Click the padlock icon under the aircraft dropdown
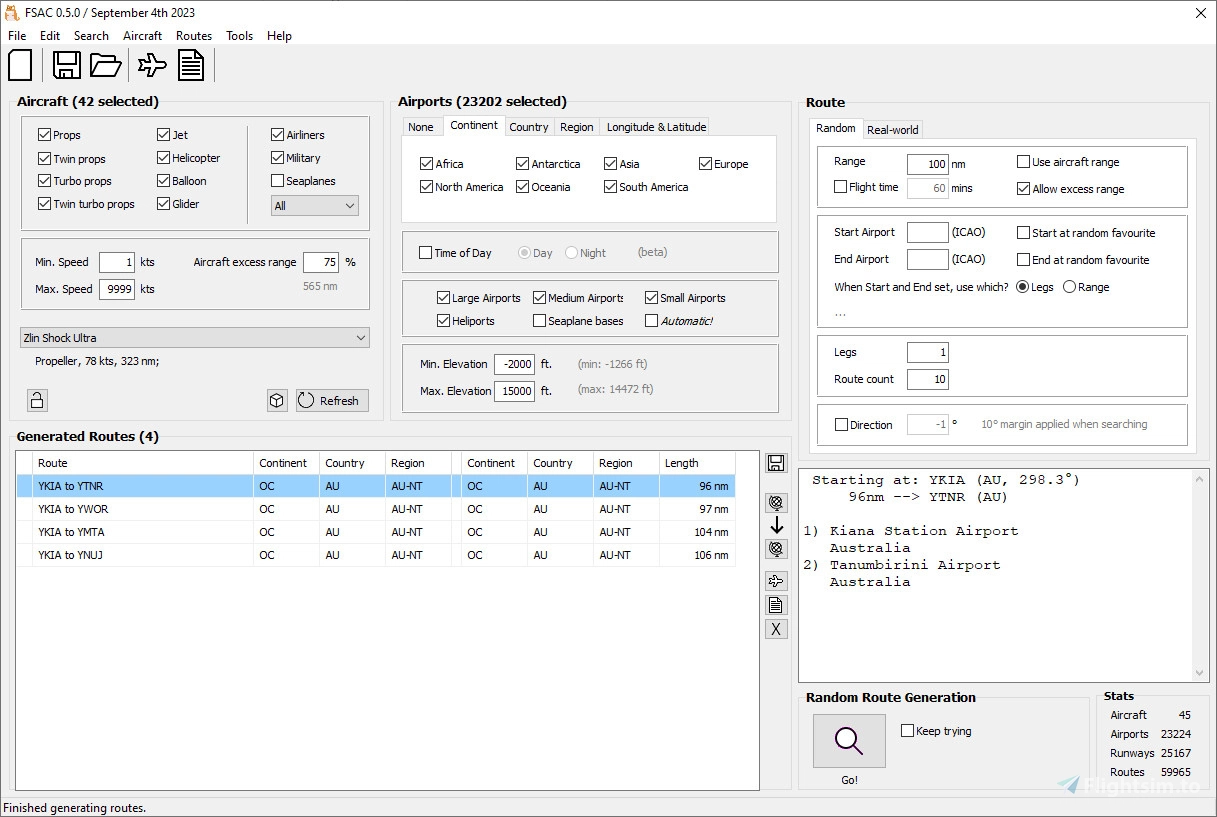The image size is (1217, 817). tap(36, 399)
